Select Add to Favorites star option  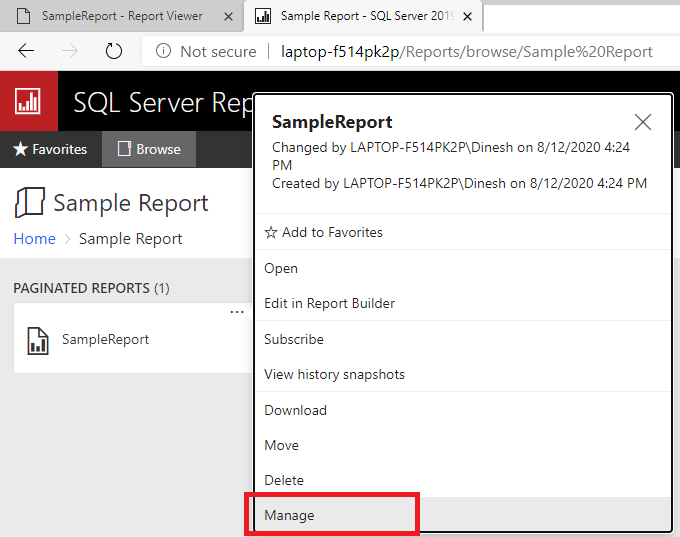(323, 232)
